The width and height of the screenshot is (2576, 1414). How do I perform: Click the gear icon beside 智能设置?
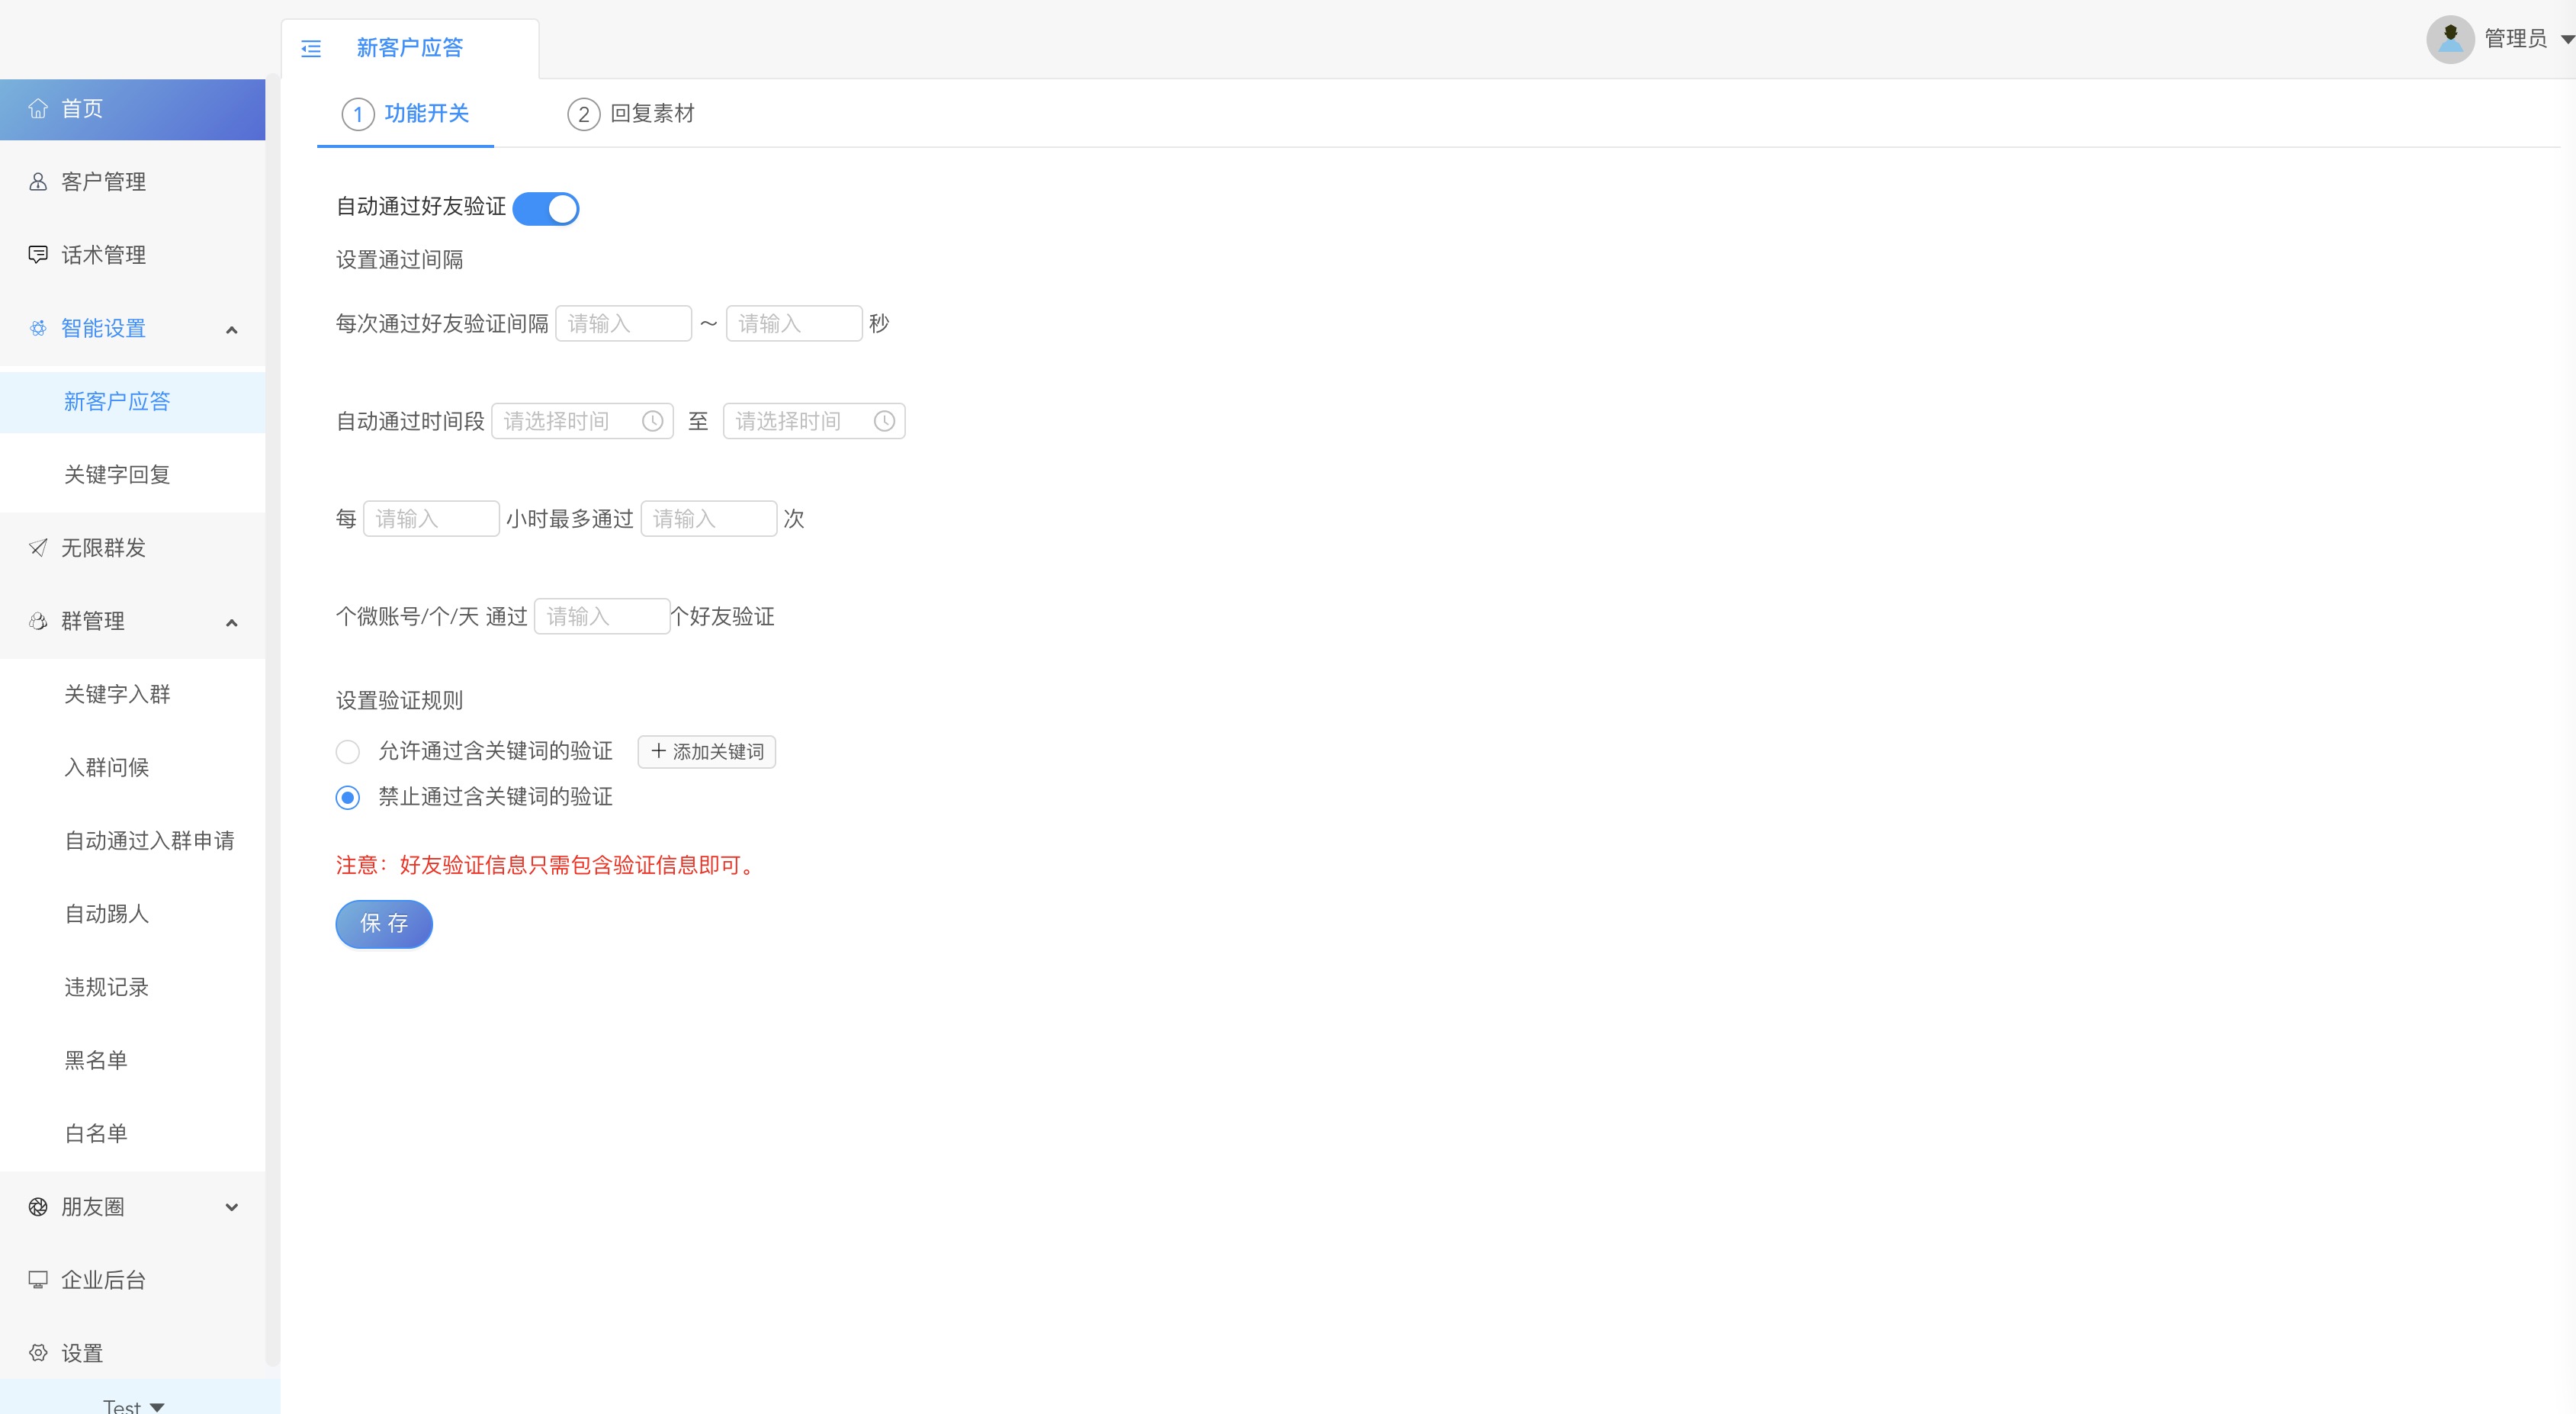(x=38, y=328)
